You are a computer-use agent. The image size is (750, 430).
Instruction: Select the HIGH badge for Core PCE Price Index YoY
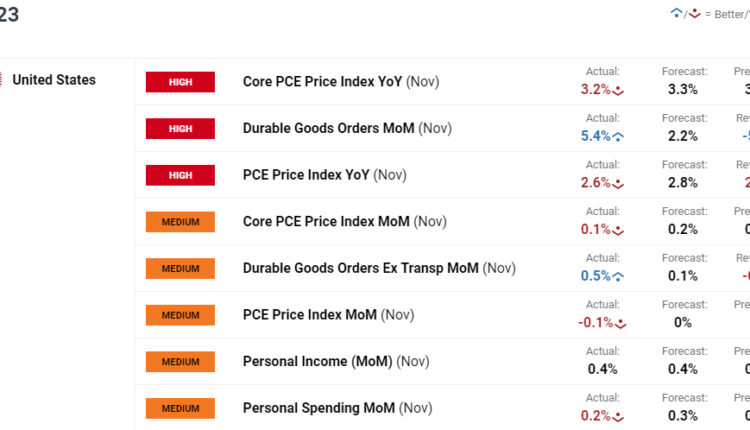click(180, 82)
